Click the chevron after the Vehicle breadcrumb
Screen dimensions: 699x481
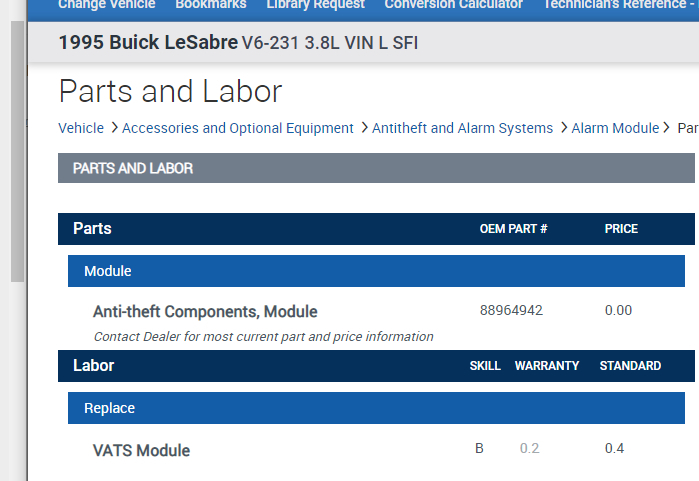pos(114,128)
